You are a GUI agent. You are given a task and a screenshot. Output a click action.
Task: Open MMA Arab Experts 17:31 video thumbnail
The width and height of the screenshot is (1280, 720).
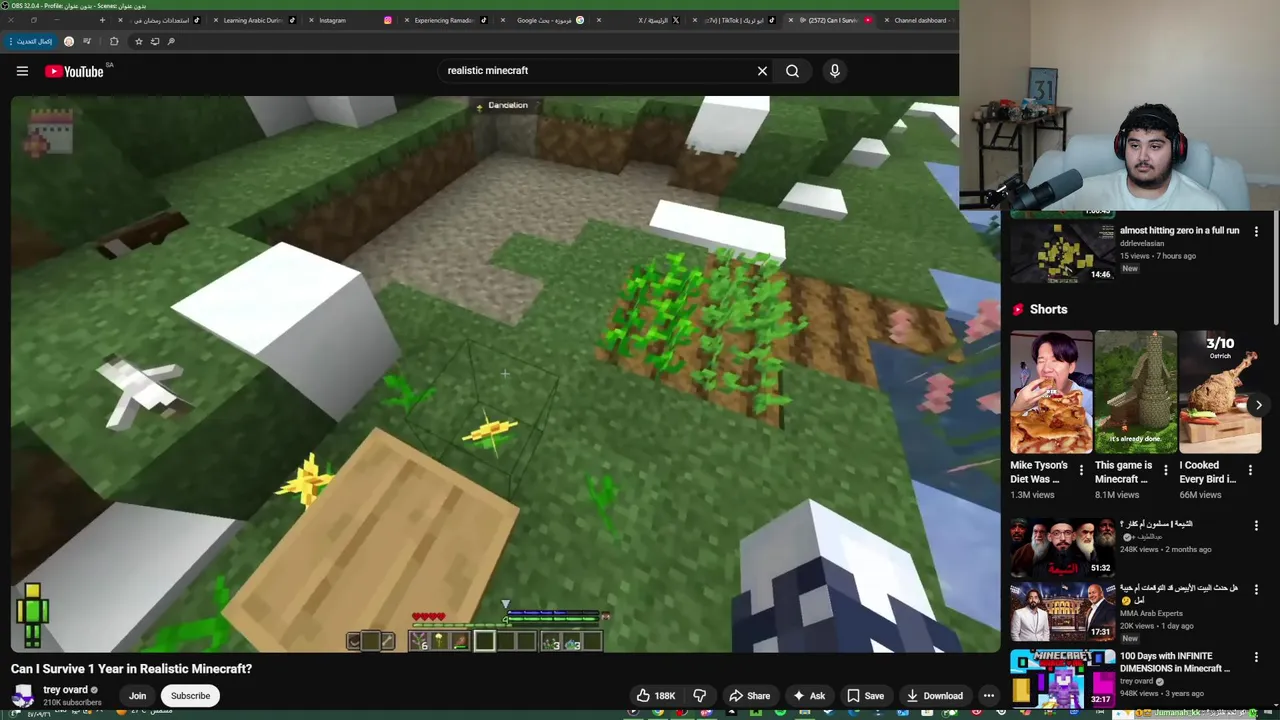pyautogui.click(x=1062, y=612)
